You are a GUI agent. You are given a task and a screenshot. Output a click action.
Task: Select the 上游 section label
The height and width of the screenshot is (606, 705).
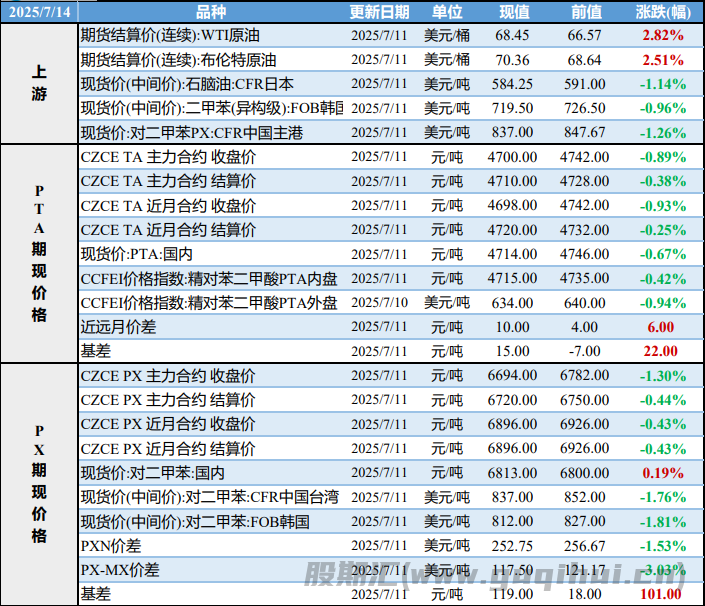point(39,84)
